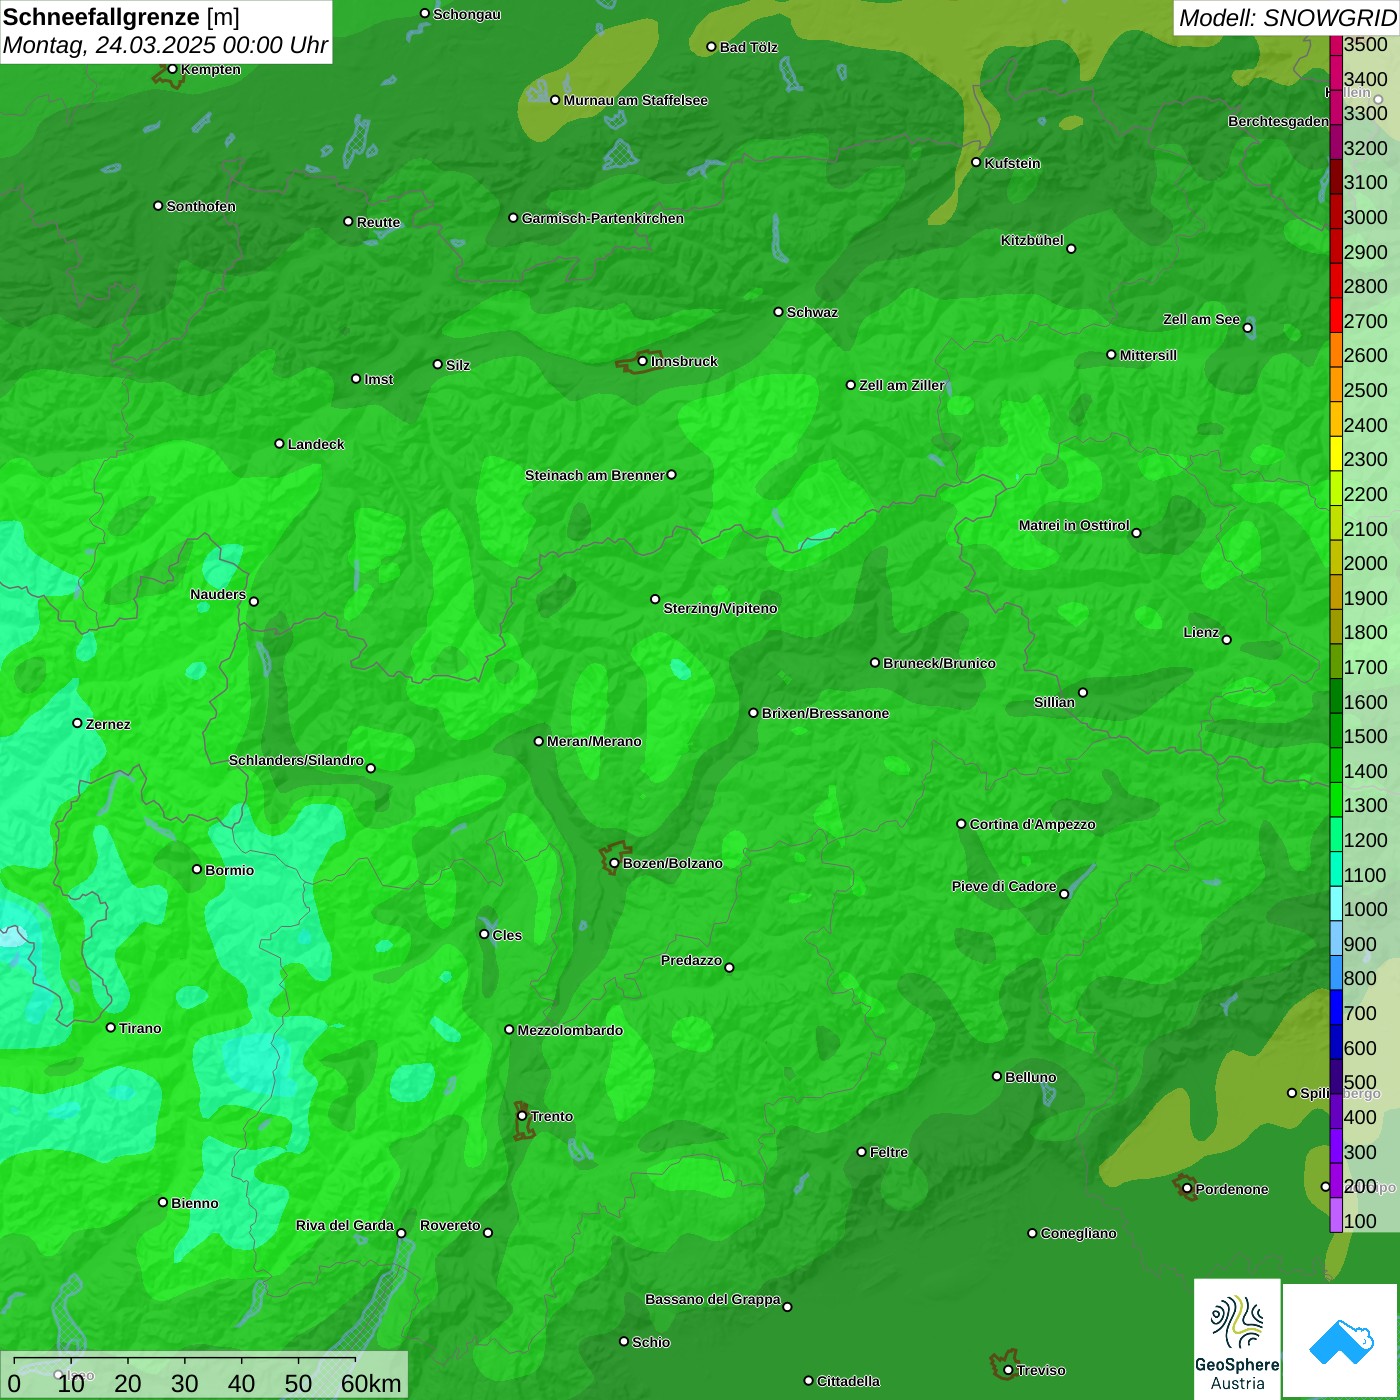Click the Modell: SNOWGRID label

tap(1287, 18)
